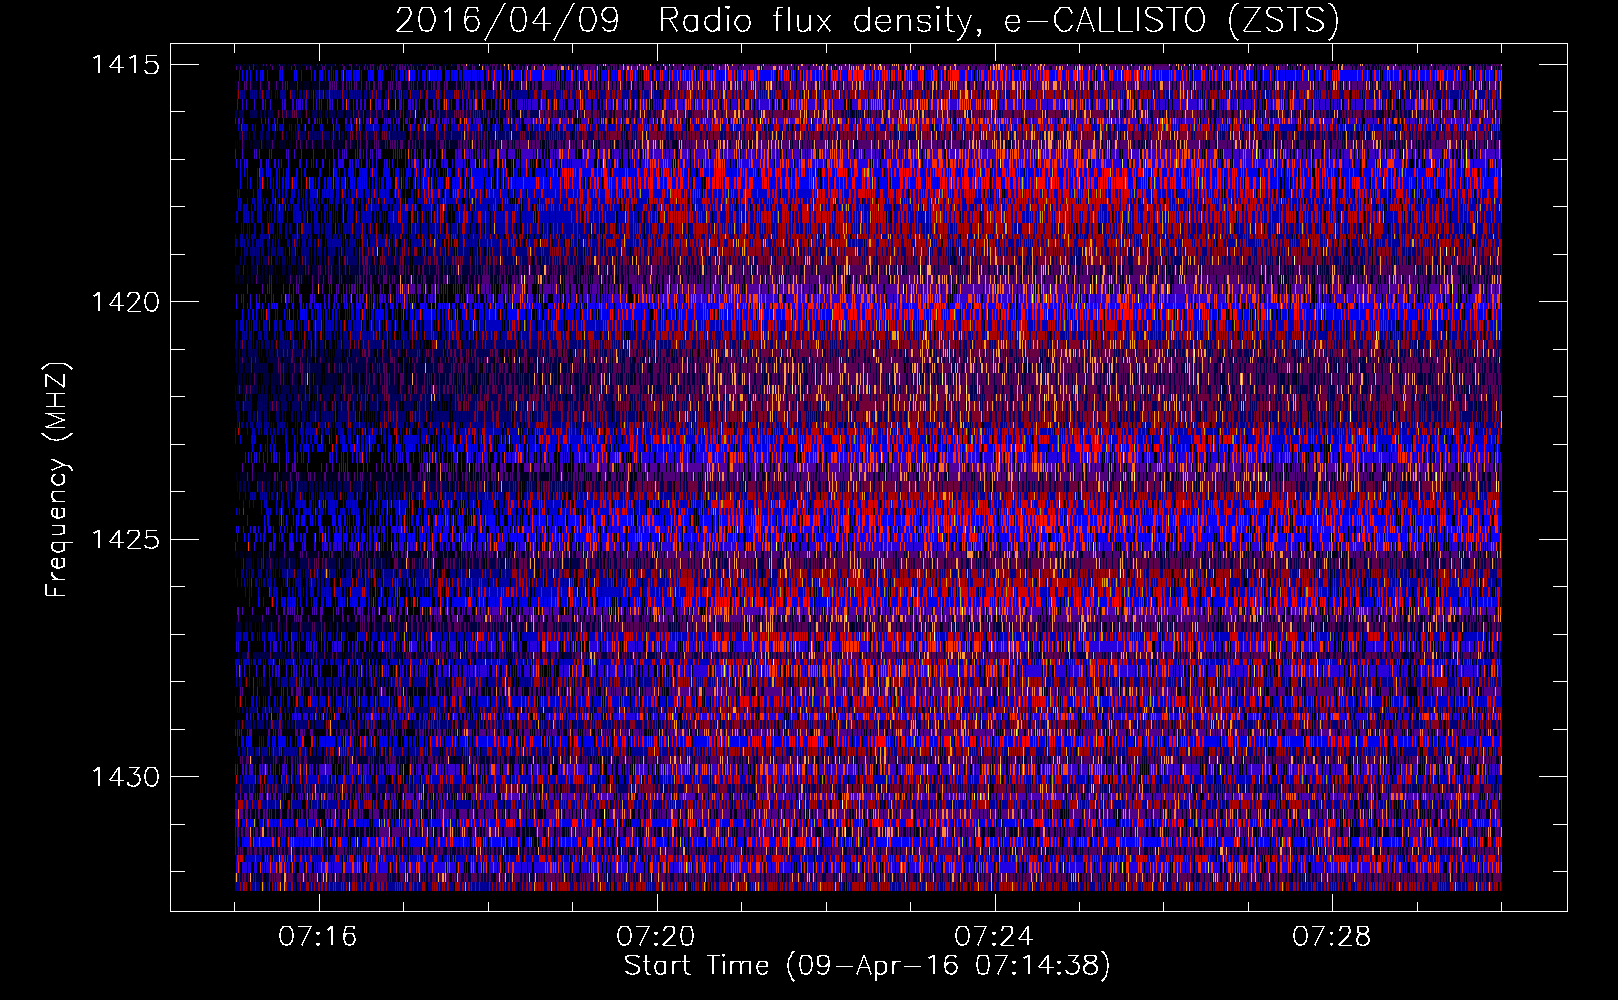Click the radio flux spectrogram image
This screenshot has height=1000, width=1618.
(x=868, y=477)
